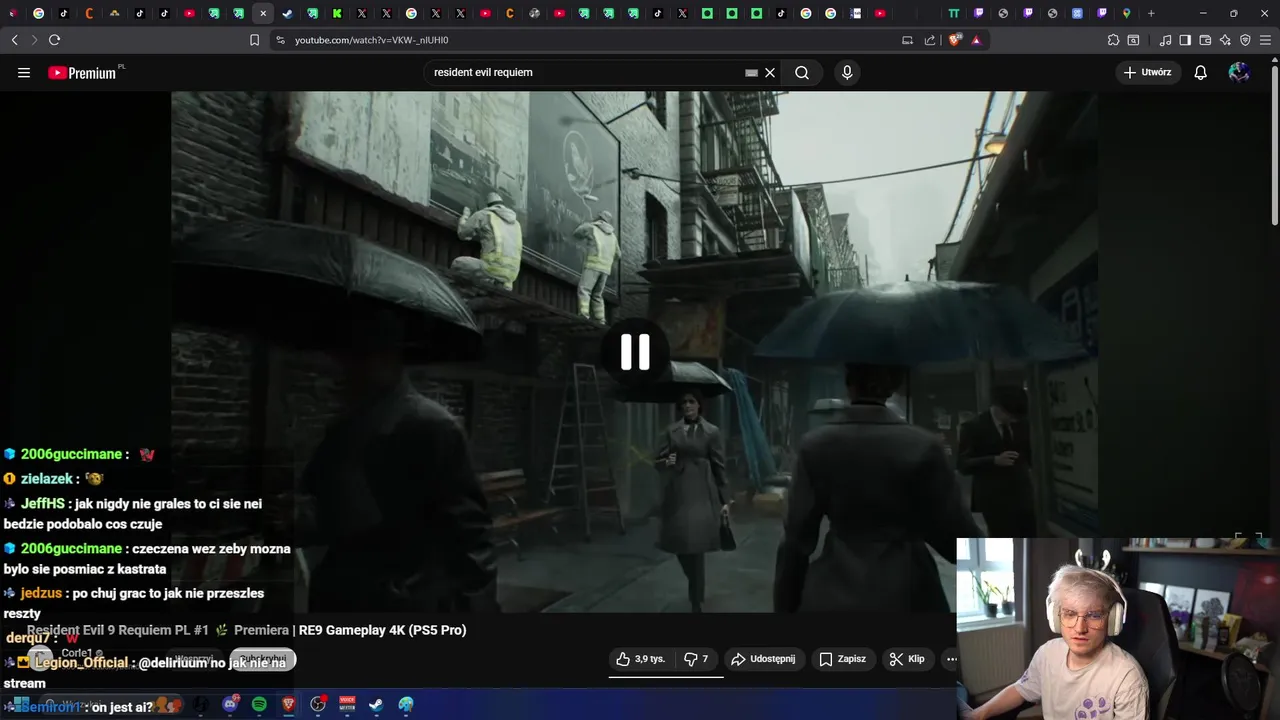This screenshot has width=1280, height=720.
Task: Click the Brave taskbar icon
Action: click(x=288, y=704)
